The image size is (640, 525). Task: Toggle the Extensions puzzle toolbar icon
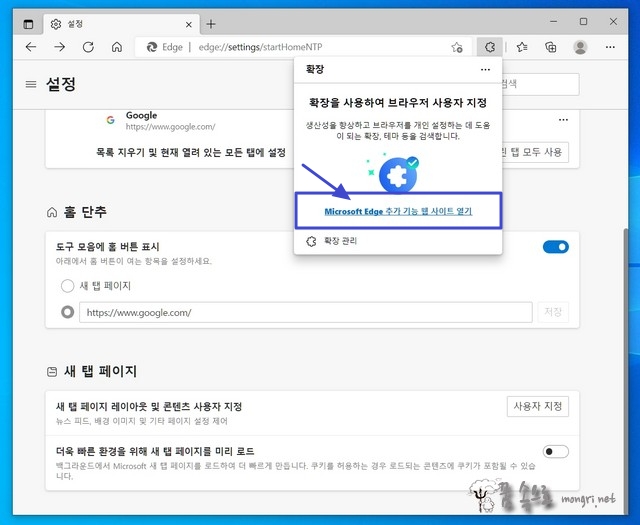point(490,47)
